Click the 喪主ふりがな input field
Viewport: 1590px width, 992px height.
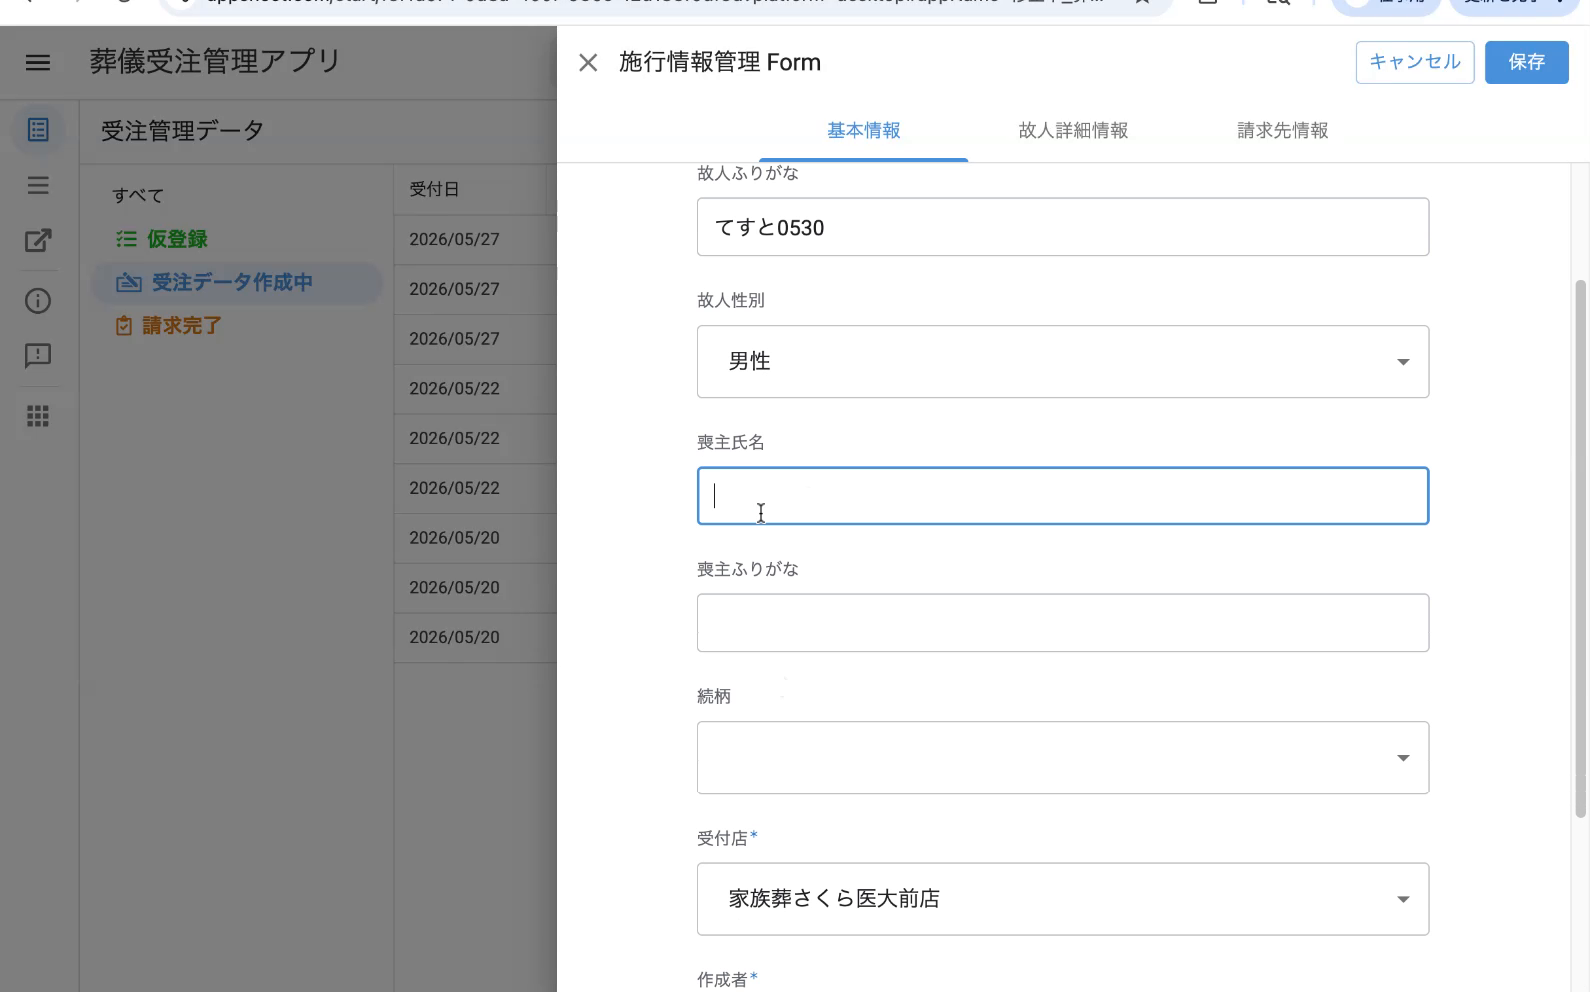[x=1063, y=623]
